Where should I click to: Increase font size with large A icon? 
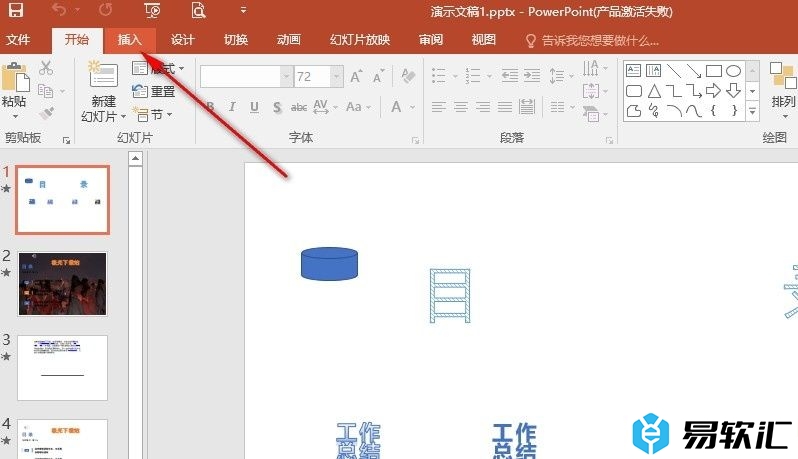[x=356, y=76]
